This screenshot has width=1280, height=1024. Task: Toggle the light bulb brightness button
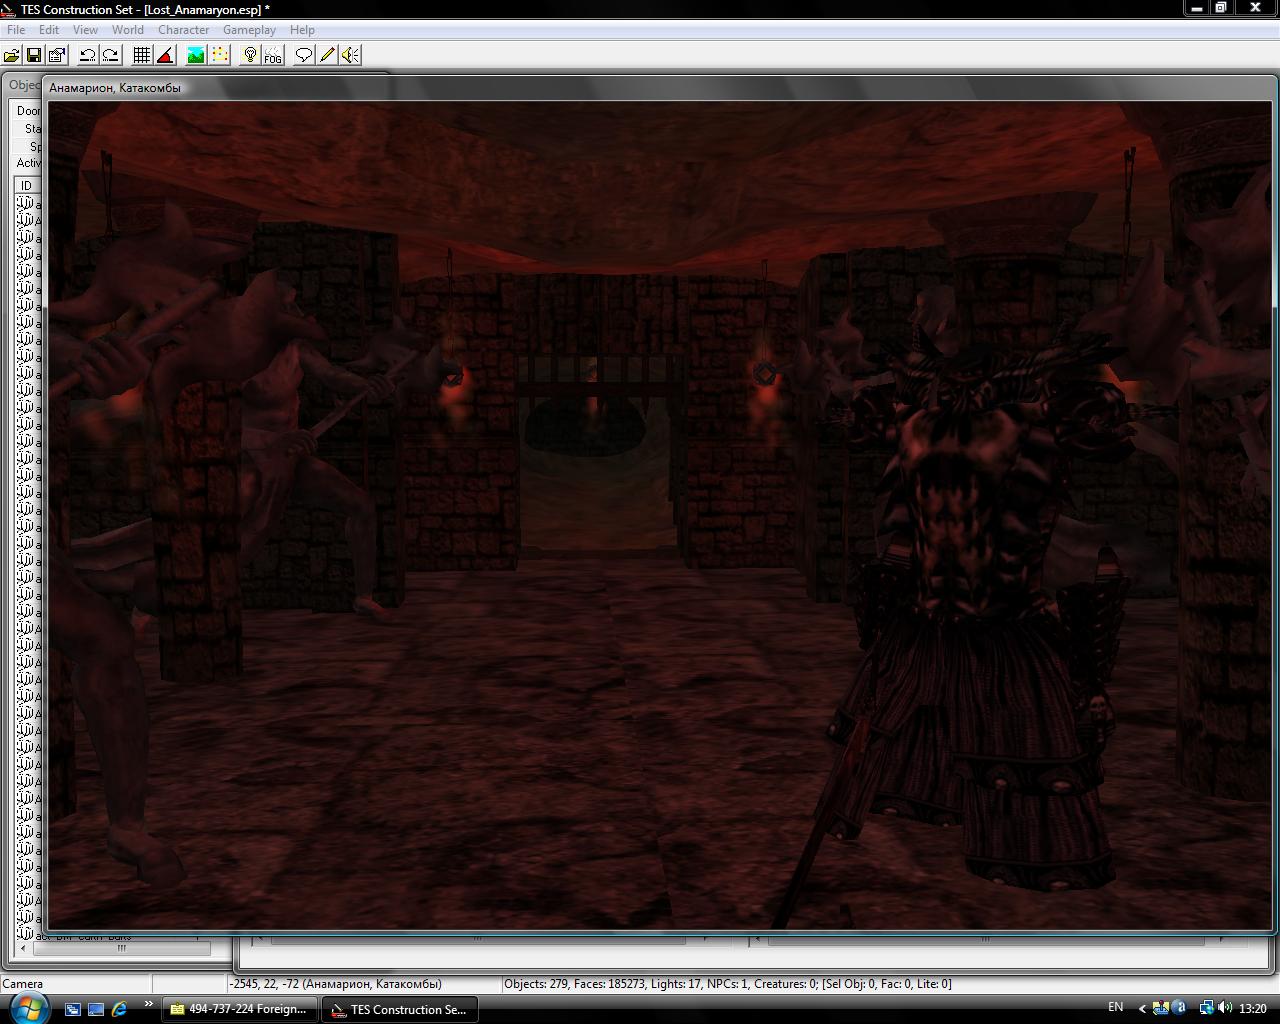[x=250, y=55]
